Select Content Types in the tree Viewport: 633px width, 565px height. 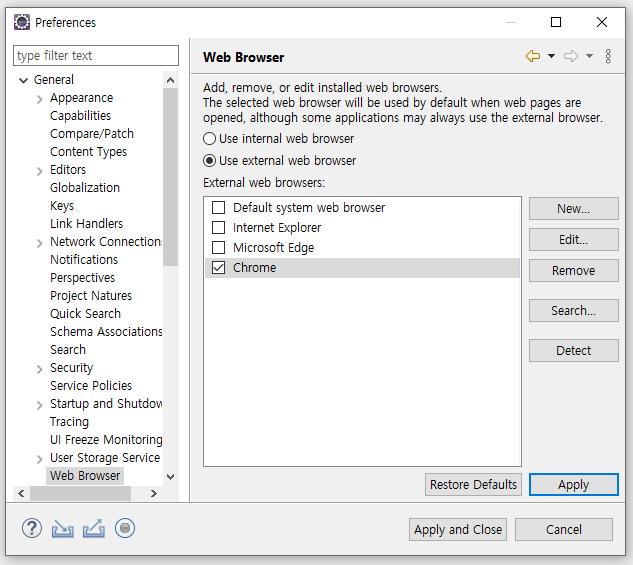88,152
